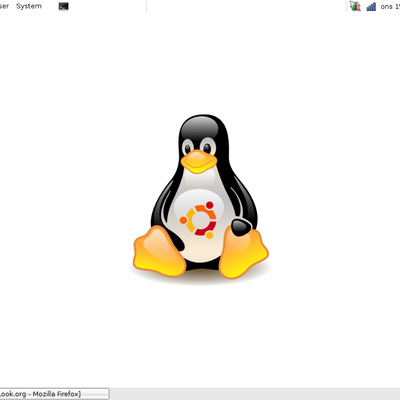The height and width of the screenshot is (400, 400).
Task: Click the Ubuntu logo on Tux's belly
Action: pyautogui.click(x=199, y=220)
